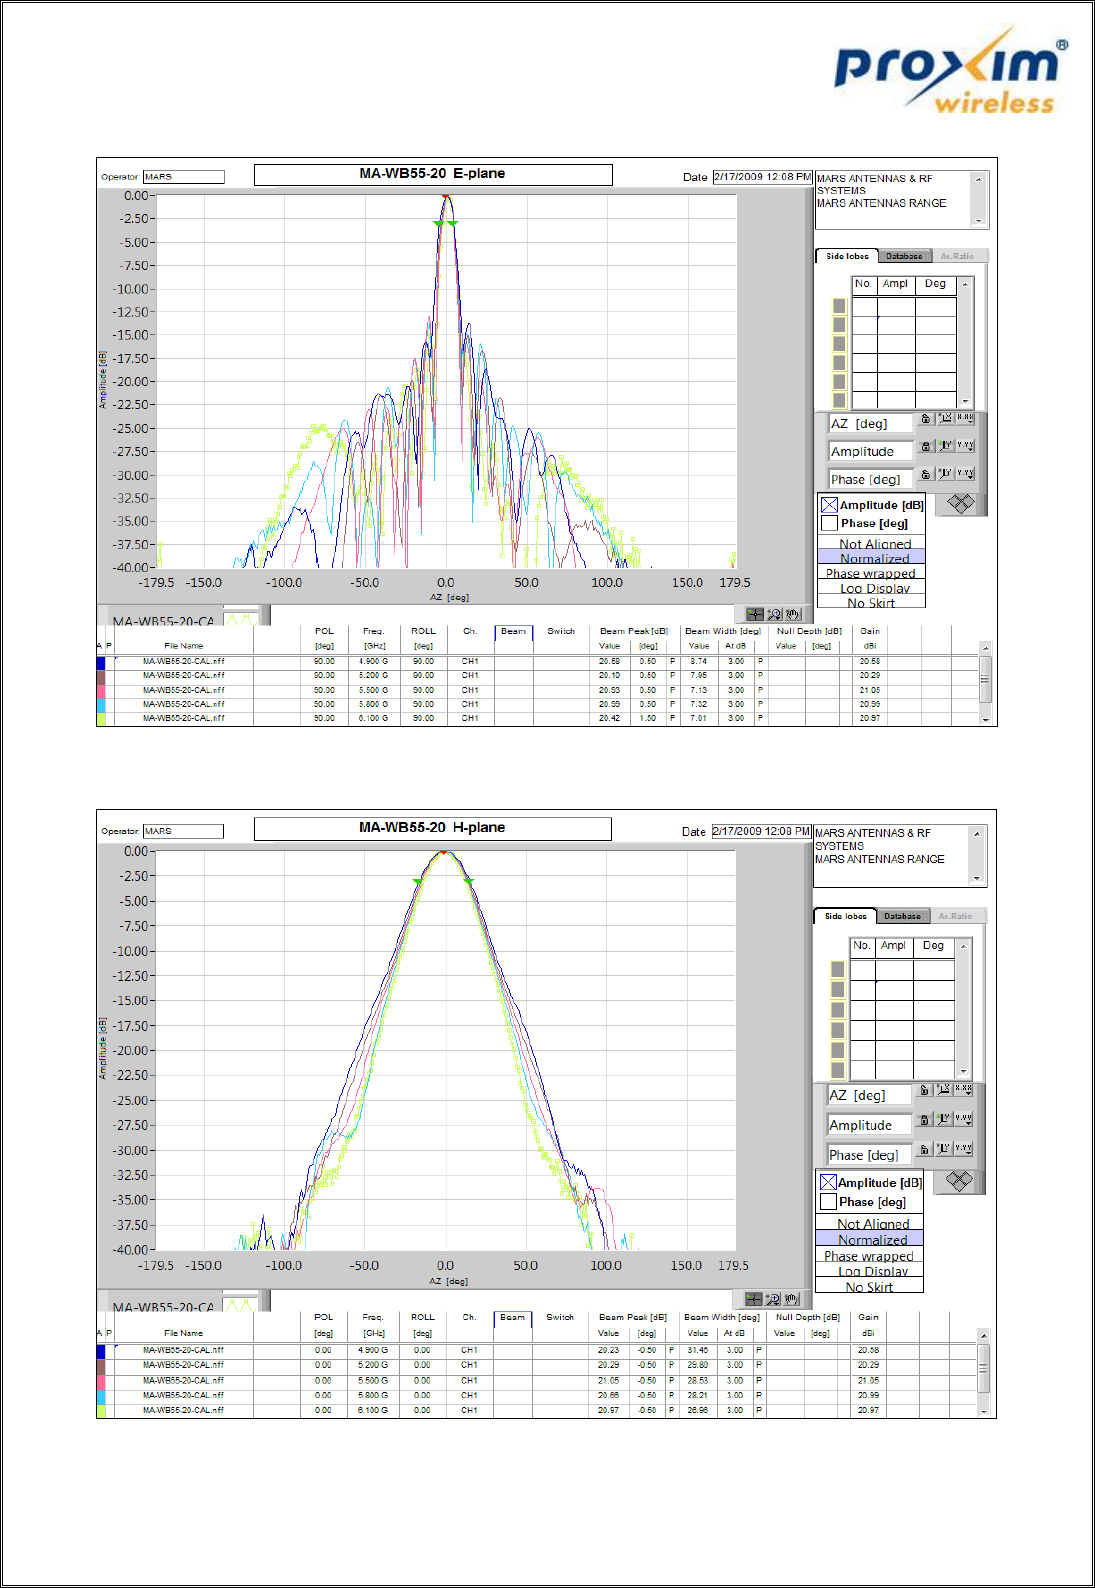Image resolution: width=1095 pixels, height=1588 pixels.
Task: Click the MA-WB55-20 H-plane title field
Action: coord(432,828)
